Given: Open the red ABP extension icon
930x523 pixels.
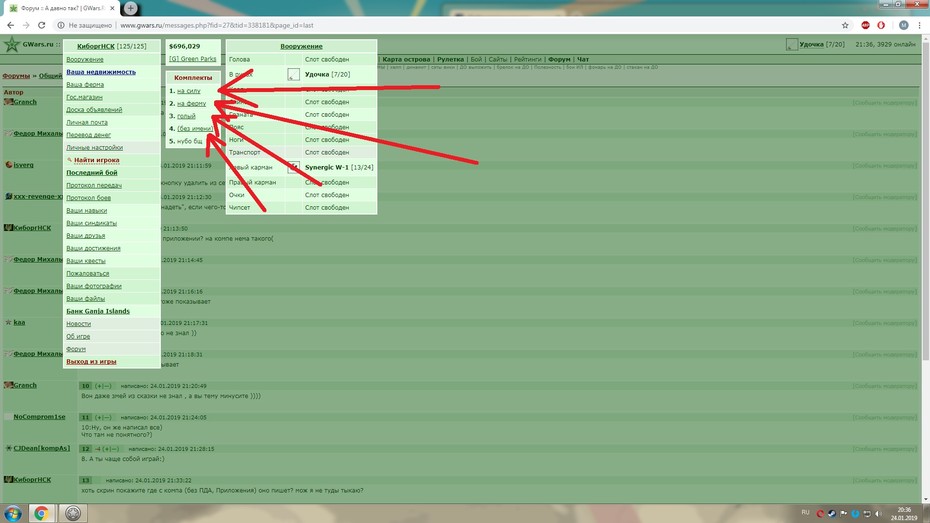Looking at the screenshot, I should (865, 25).
